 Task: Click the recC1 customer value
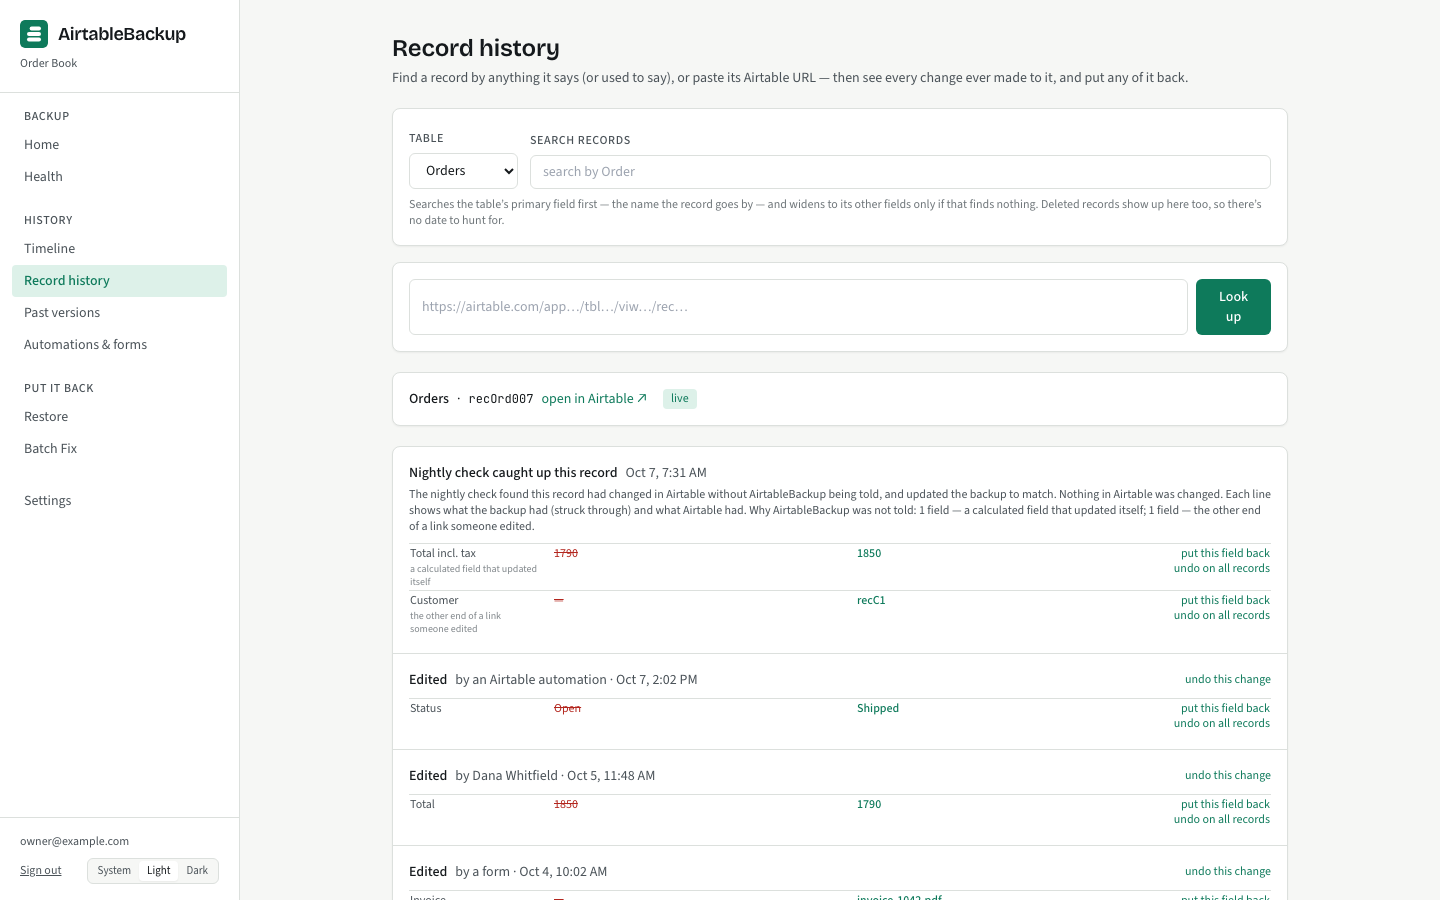871,600
